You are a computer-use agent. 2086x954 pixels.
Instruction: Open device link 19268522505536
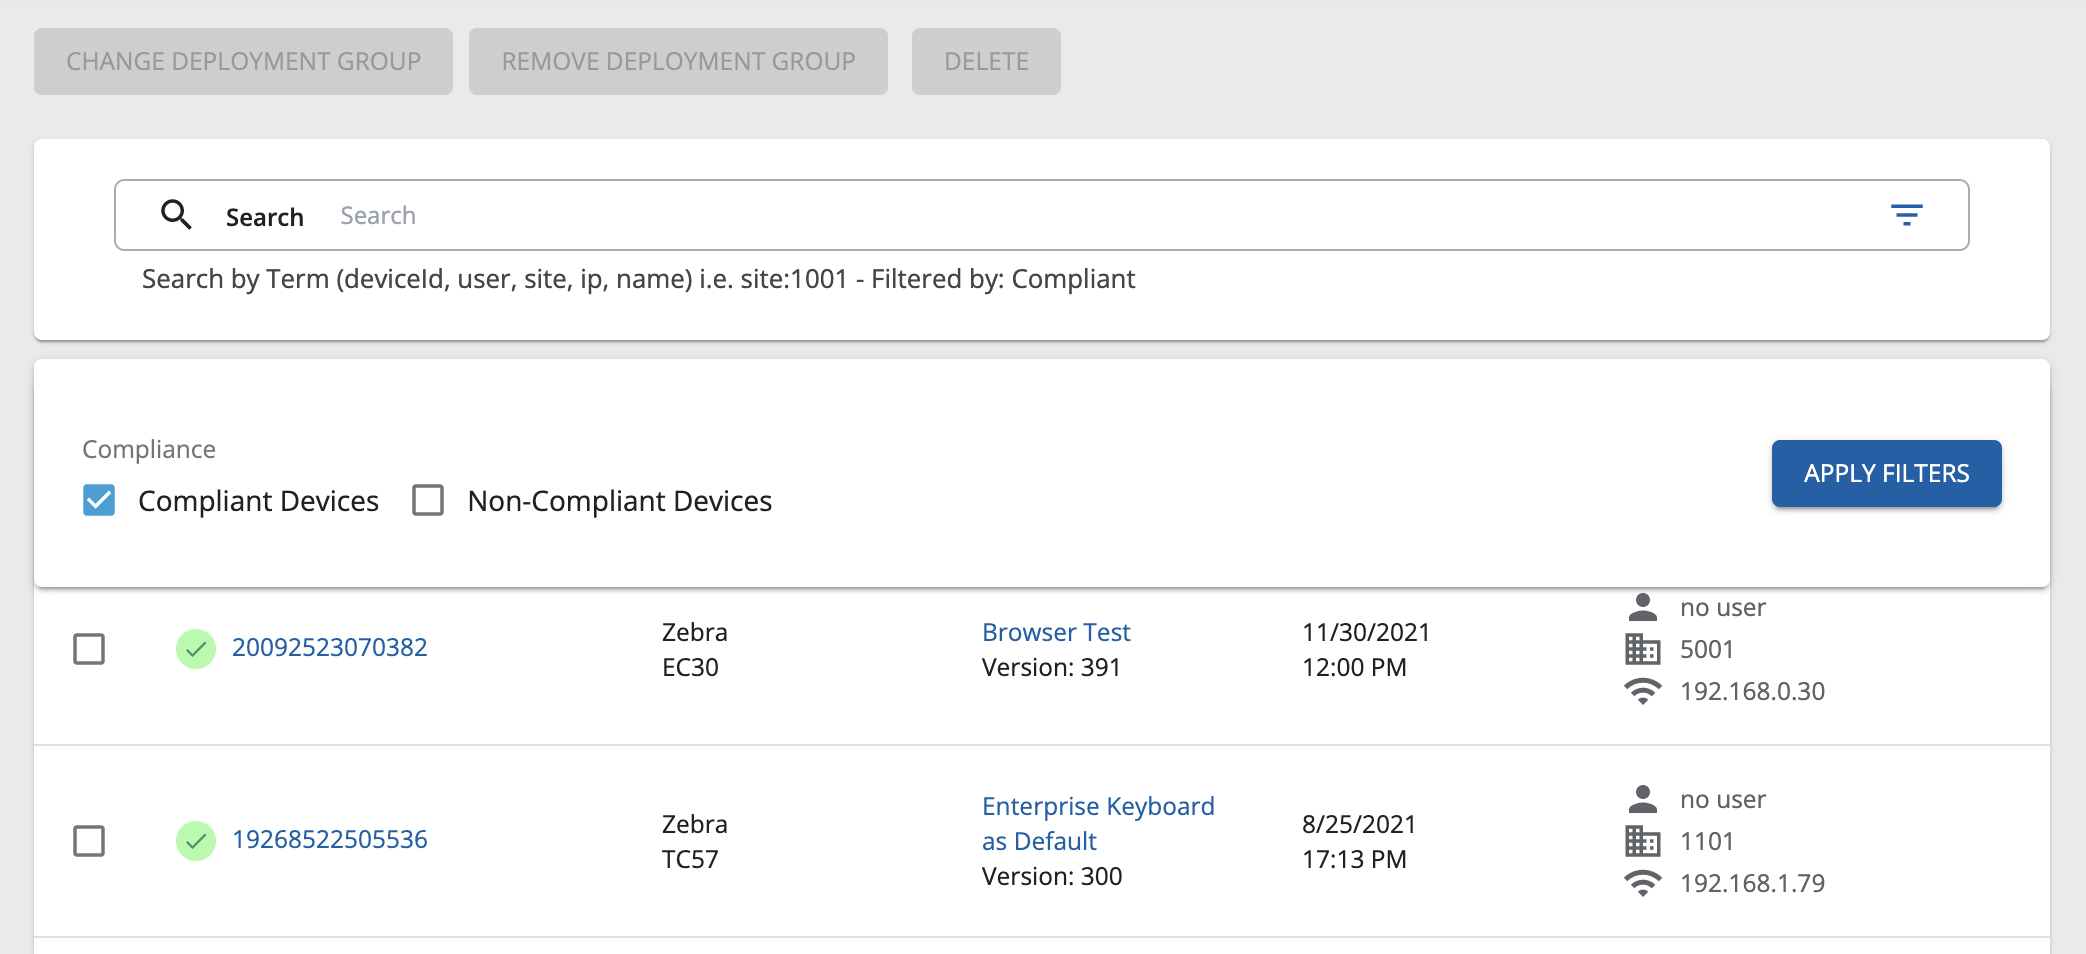[x=330, y=839]
